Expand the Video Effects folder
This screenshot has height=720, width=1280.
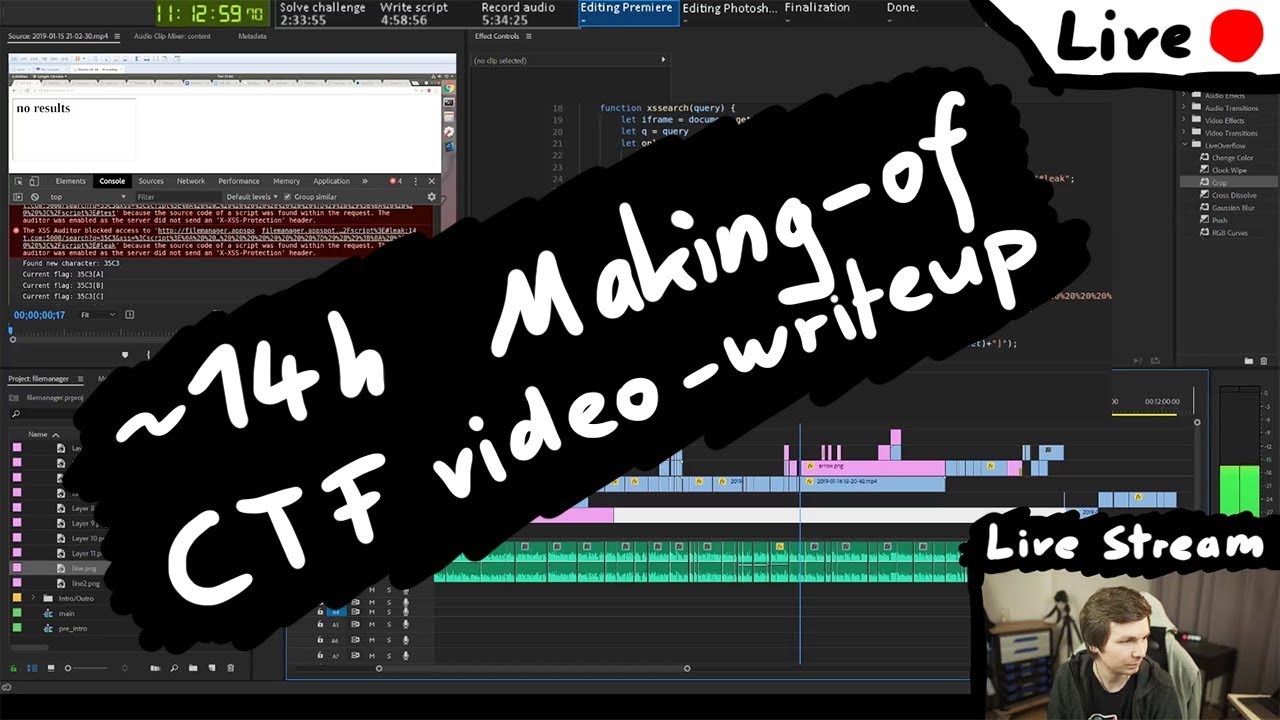point(1185,121)
